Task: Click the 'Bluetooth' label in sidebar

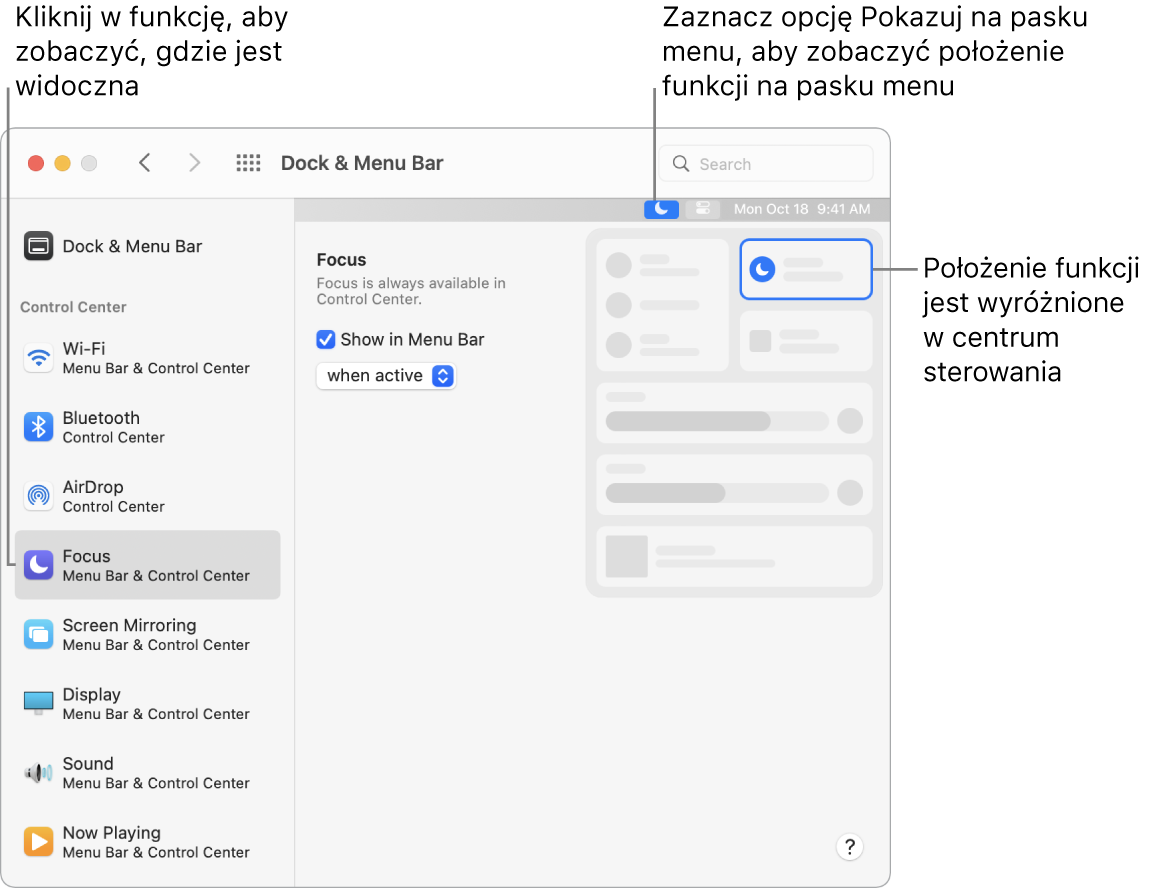Action: pos(101,418)
